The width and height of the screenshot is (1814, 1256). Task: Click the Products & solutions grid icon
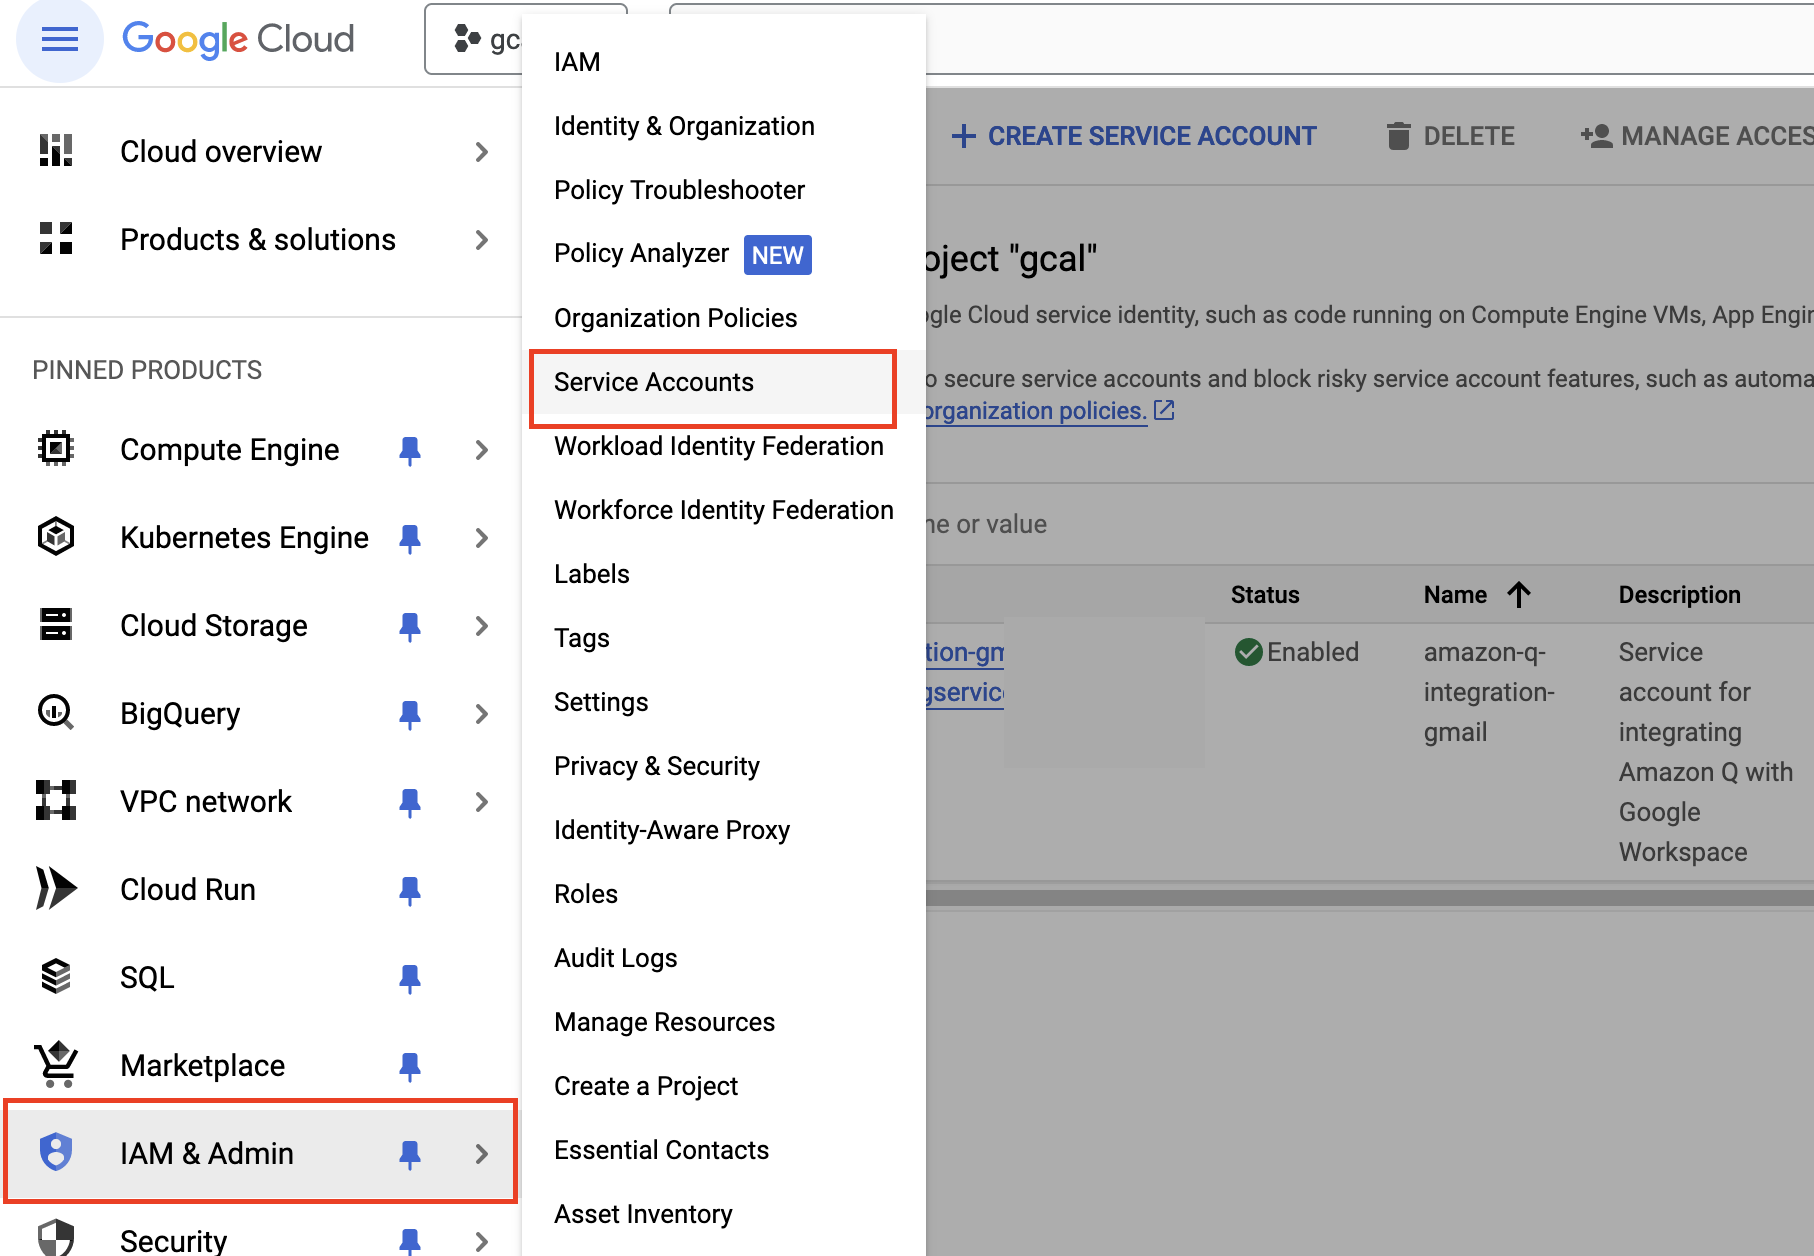[56, 239]
